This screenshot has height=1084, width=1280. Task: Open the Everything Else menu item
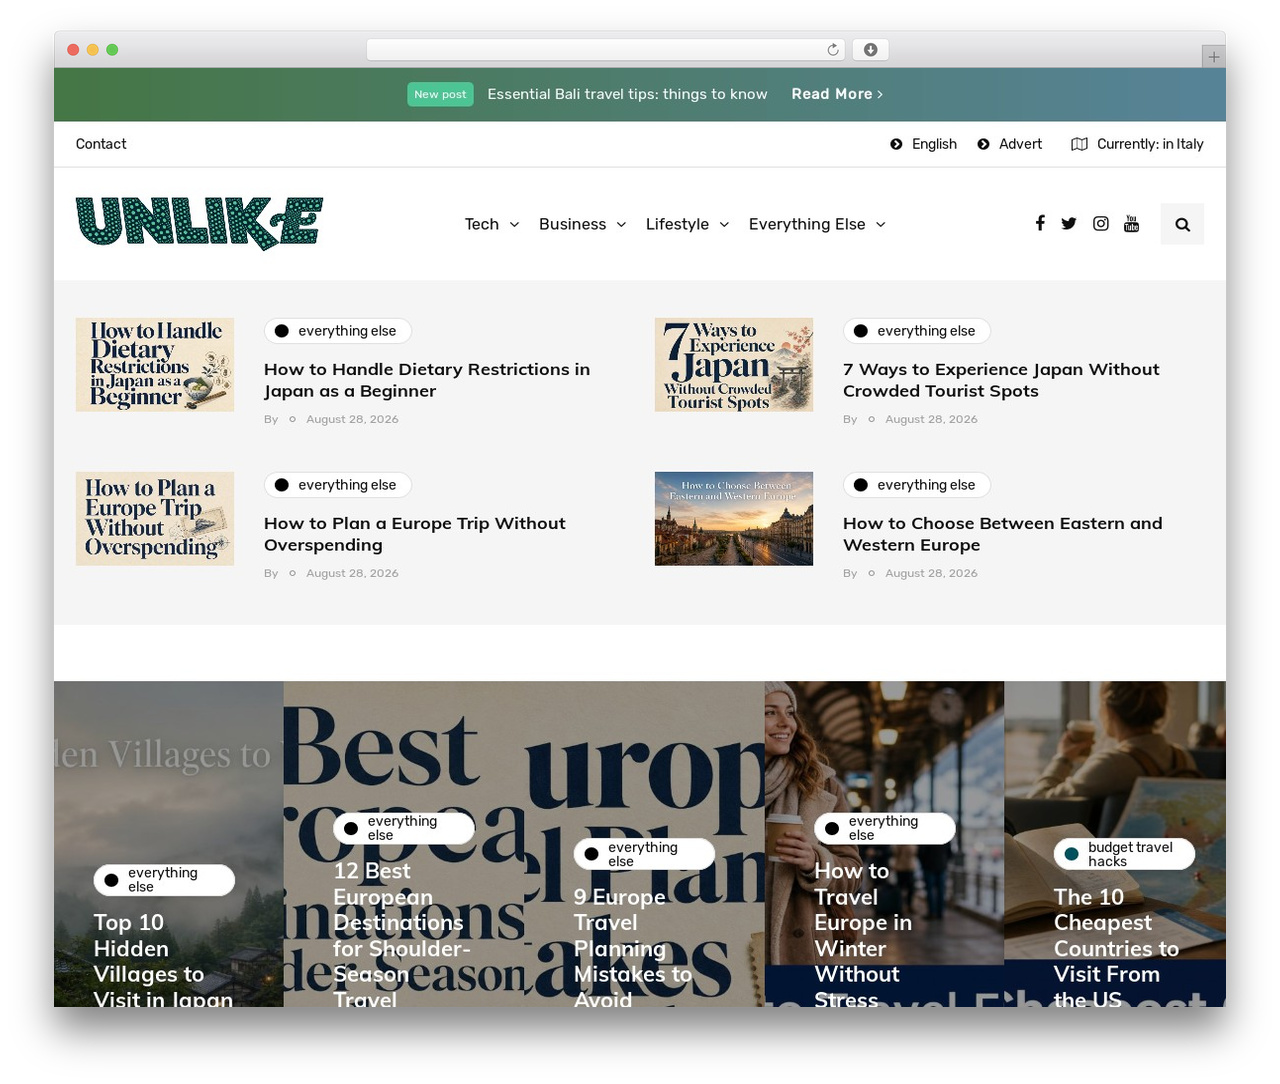807,224
